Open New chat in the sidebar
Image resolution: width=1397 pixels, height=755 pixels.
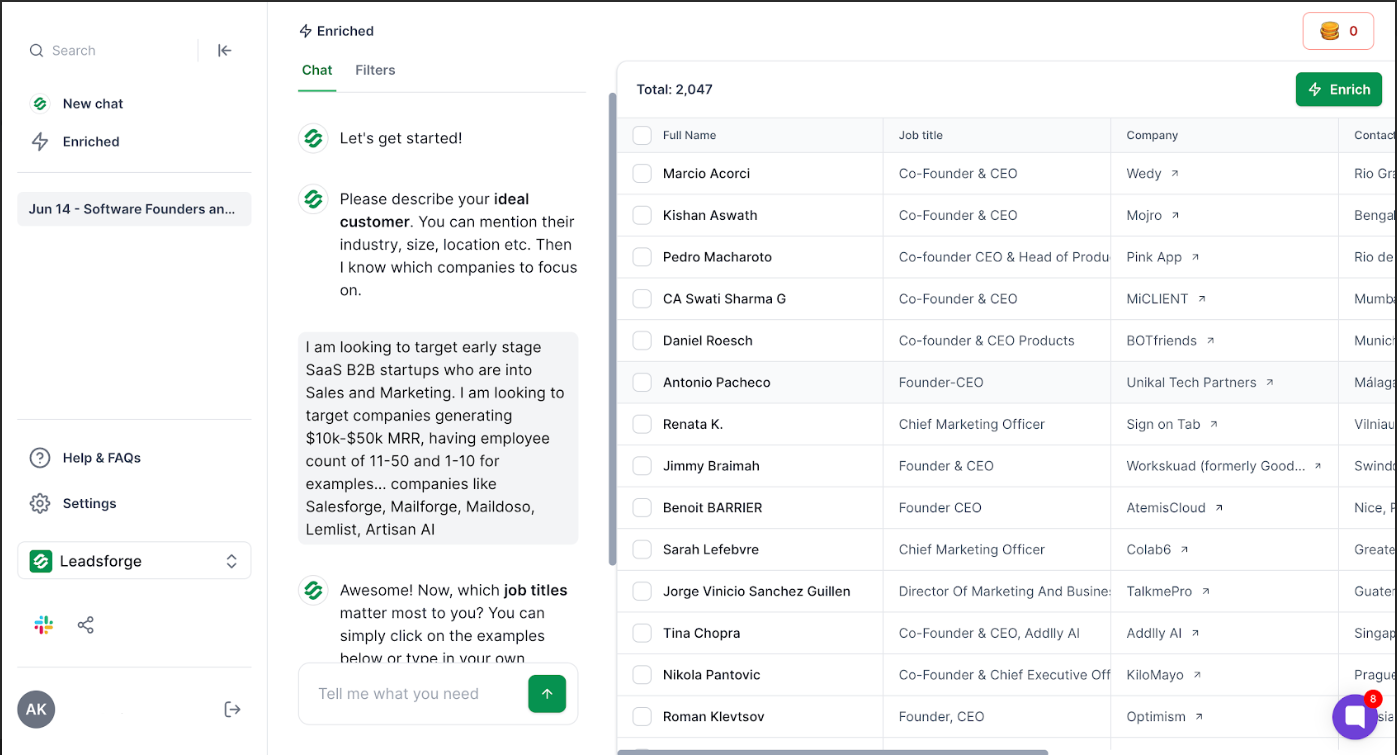[x=93, y=103]
